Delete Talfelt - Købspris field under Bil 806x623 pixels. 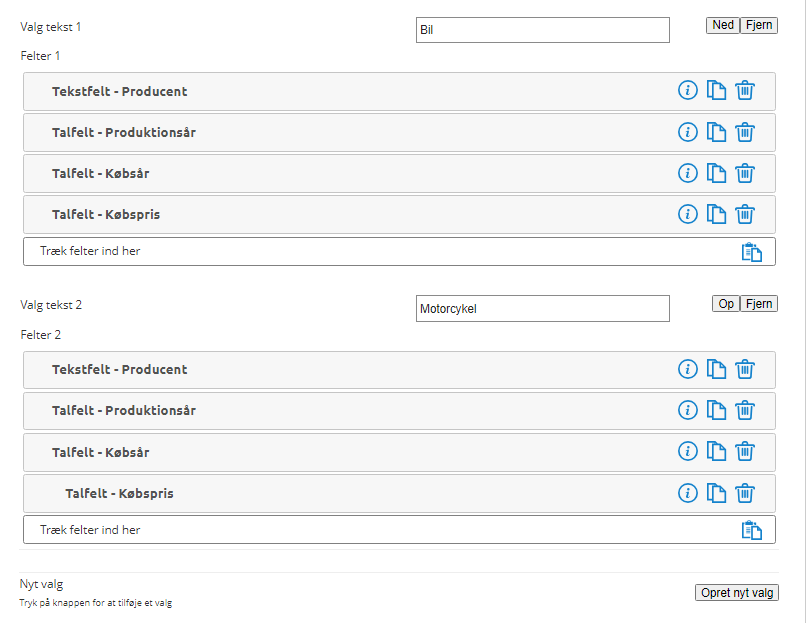tap(745, 214)
